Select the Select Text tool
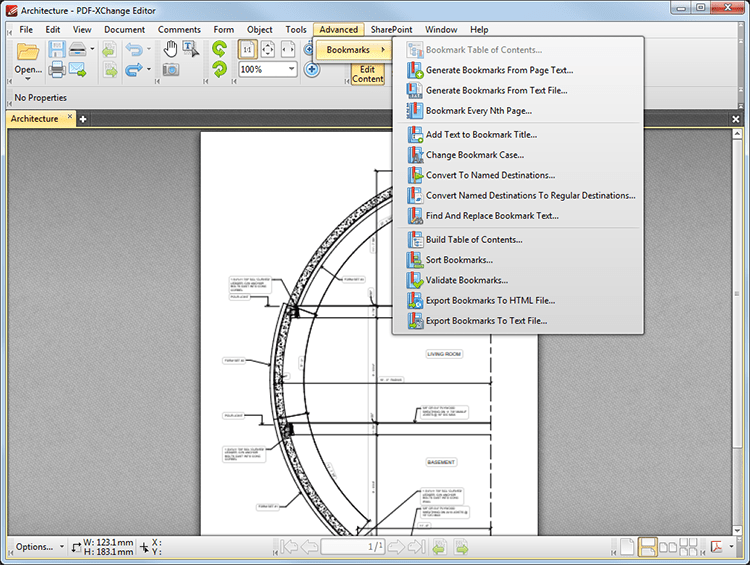The height and width of the screenshot is (565, 750). click(x=190, y=49)
